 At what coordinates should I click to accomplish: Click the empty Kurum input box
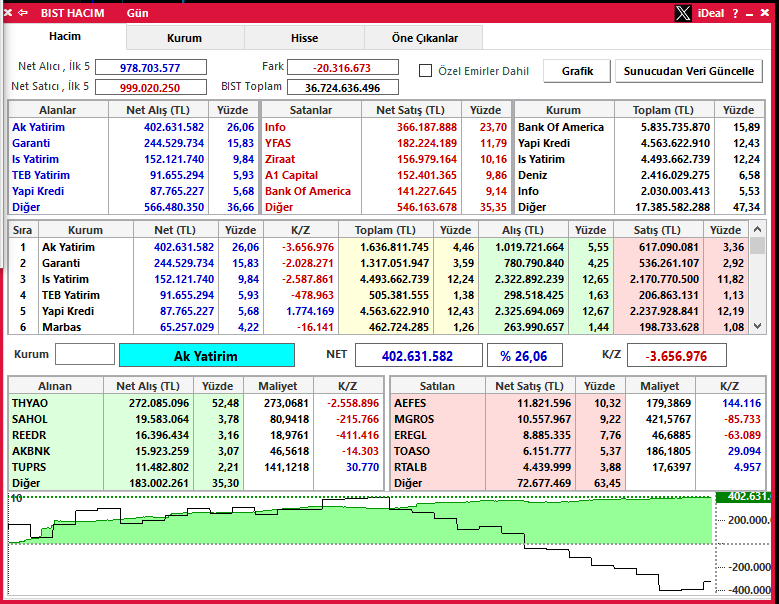pos(85,355)
